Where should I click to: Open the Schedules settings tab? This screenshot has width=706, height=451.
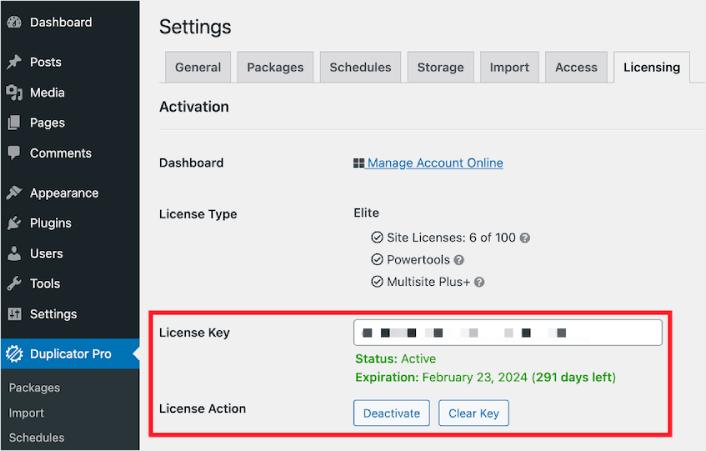(360, 67)
